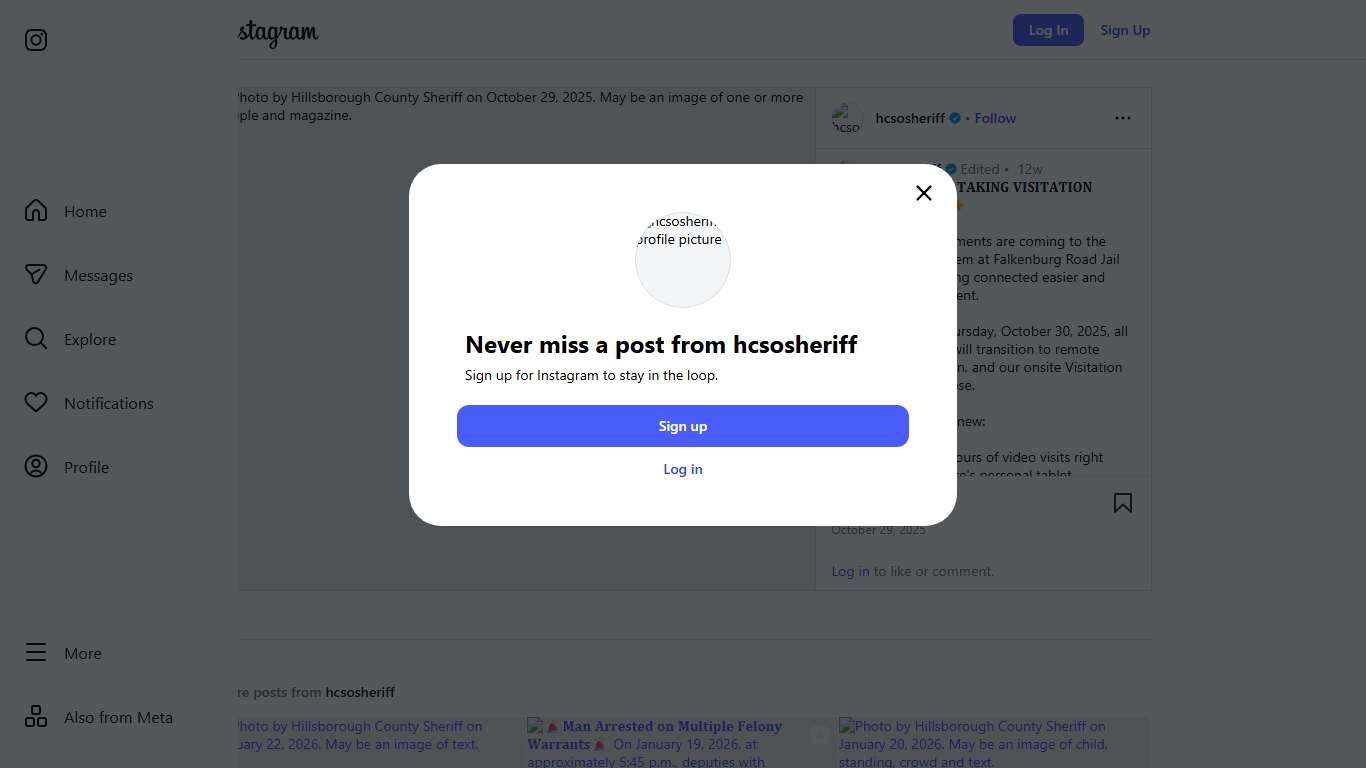Save post with the bookmark icon
Screen dimensions: 1366x768
pyautogui.click(x=1122, y=503)
